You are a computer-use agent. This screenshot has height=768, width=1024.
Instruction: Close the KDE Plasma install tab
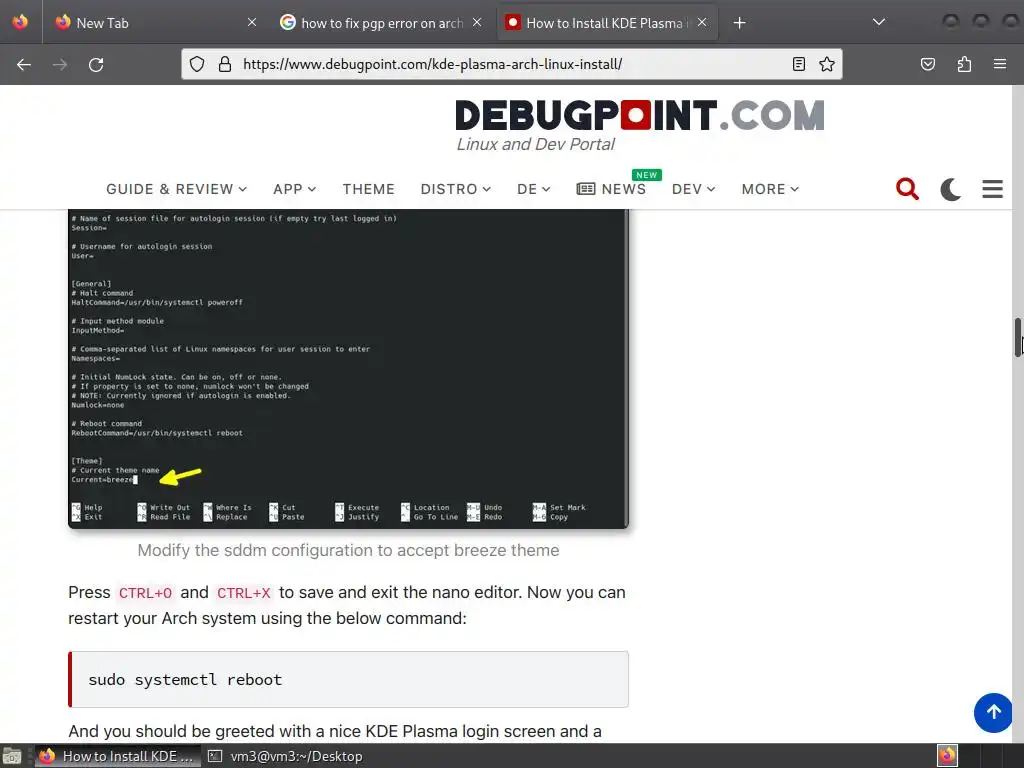[702, 22]
